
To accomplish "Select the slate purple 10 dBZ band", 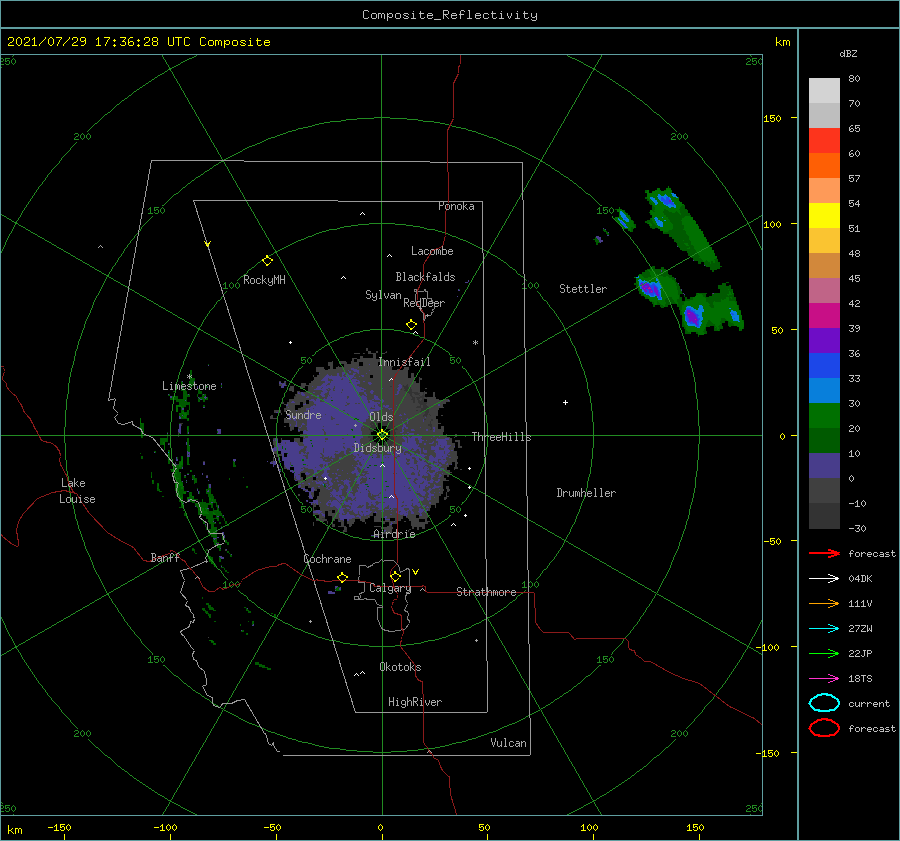I will pyautogui.click(x=824, y=466).
